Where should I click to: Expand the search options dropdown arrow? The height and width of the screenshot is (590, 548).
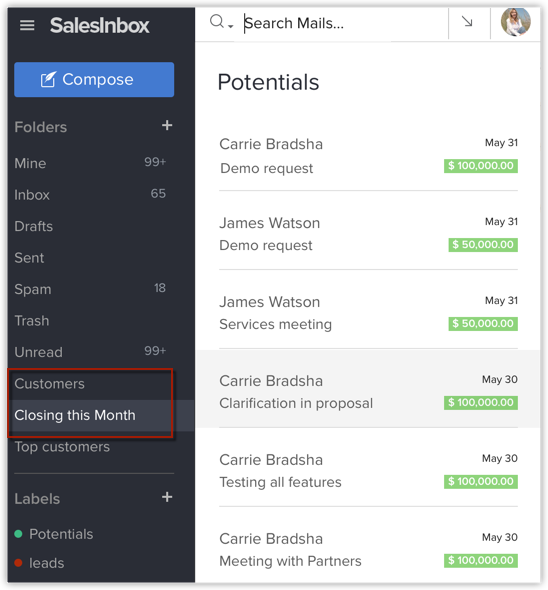tap(231, 26)
